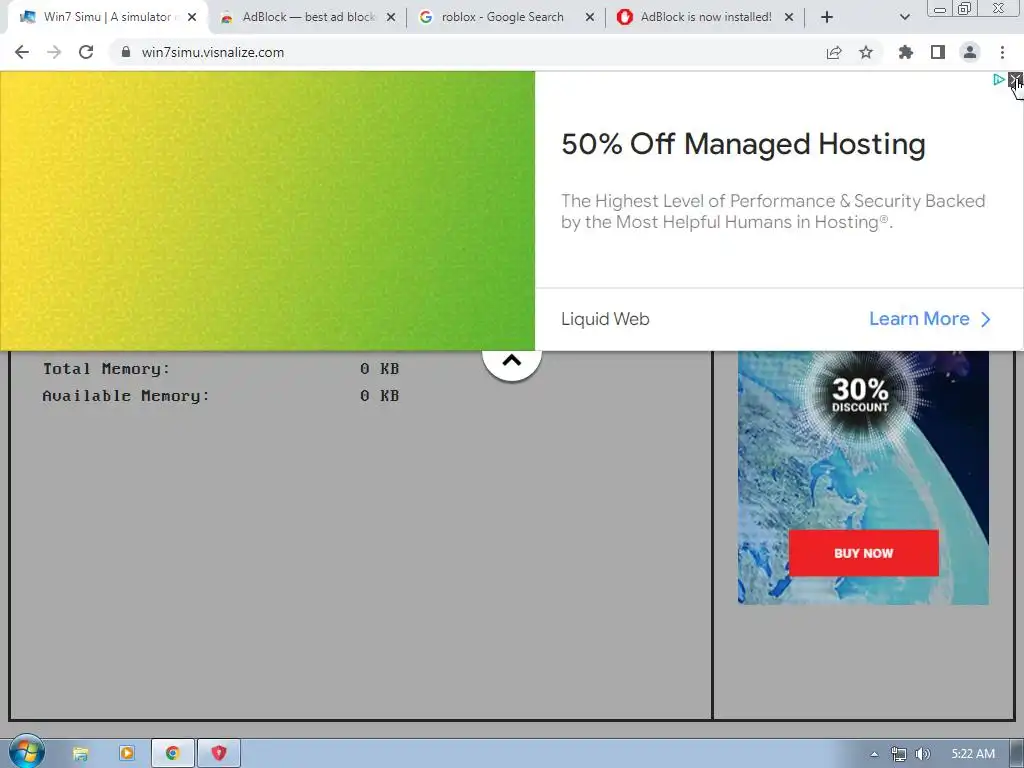This screenshot has width=1024, height=768.
Task: Click the Show desktop strip beside the clock
Action: point(1017,754)
